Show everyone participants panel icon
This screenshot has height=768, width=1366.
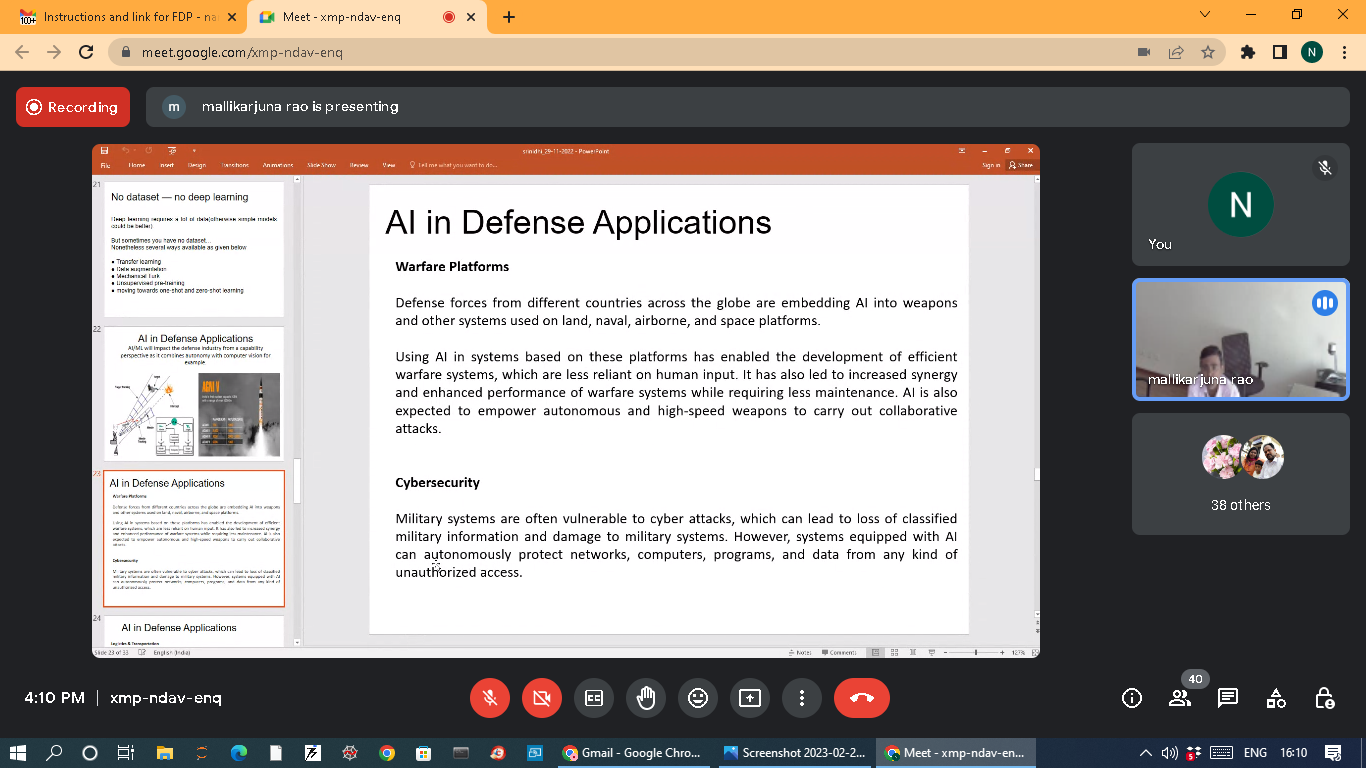coord(1180,698)
